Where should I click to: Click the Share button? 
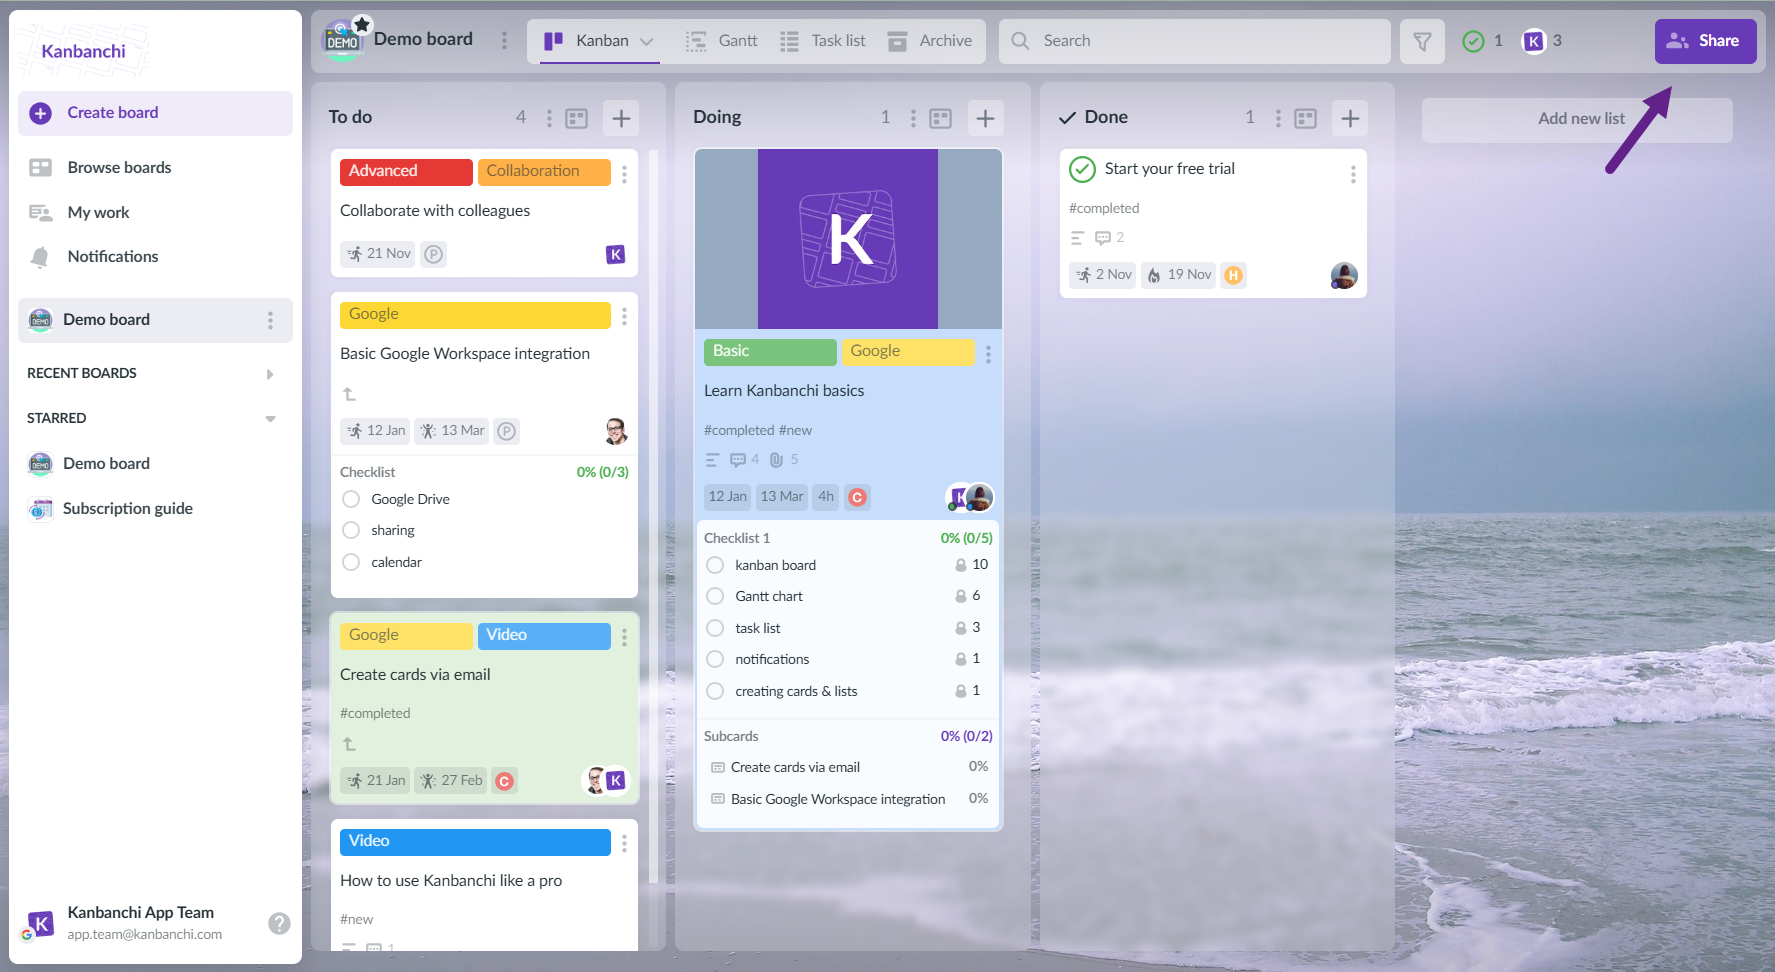[1705, 41]
